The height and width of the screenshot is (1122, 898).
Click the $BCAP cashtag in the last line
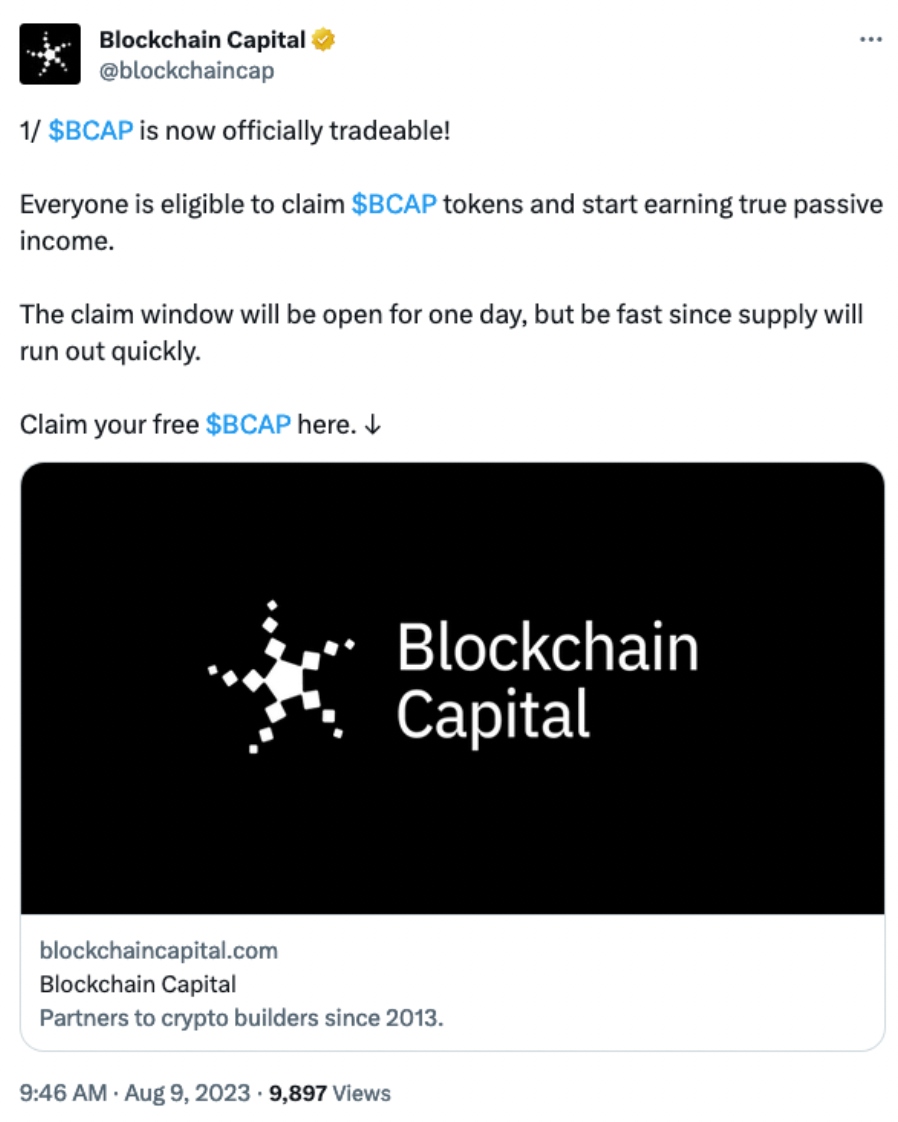pos(247,424)
